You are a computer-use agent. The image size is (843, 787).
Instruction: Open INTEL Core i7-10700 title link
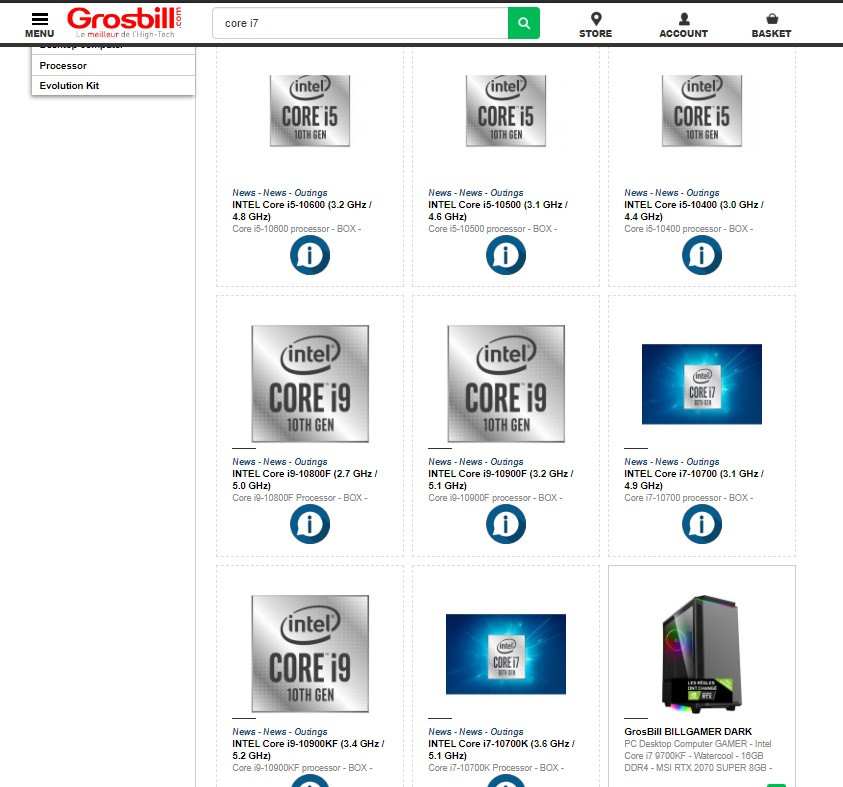click(x=694, y=480)
